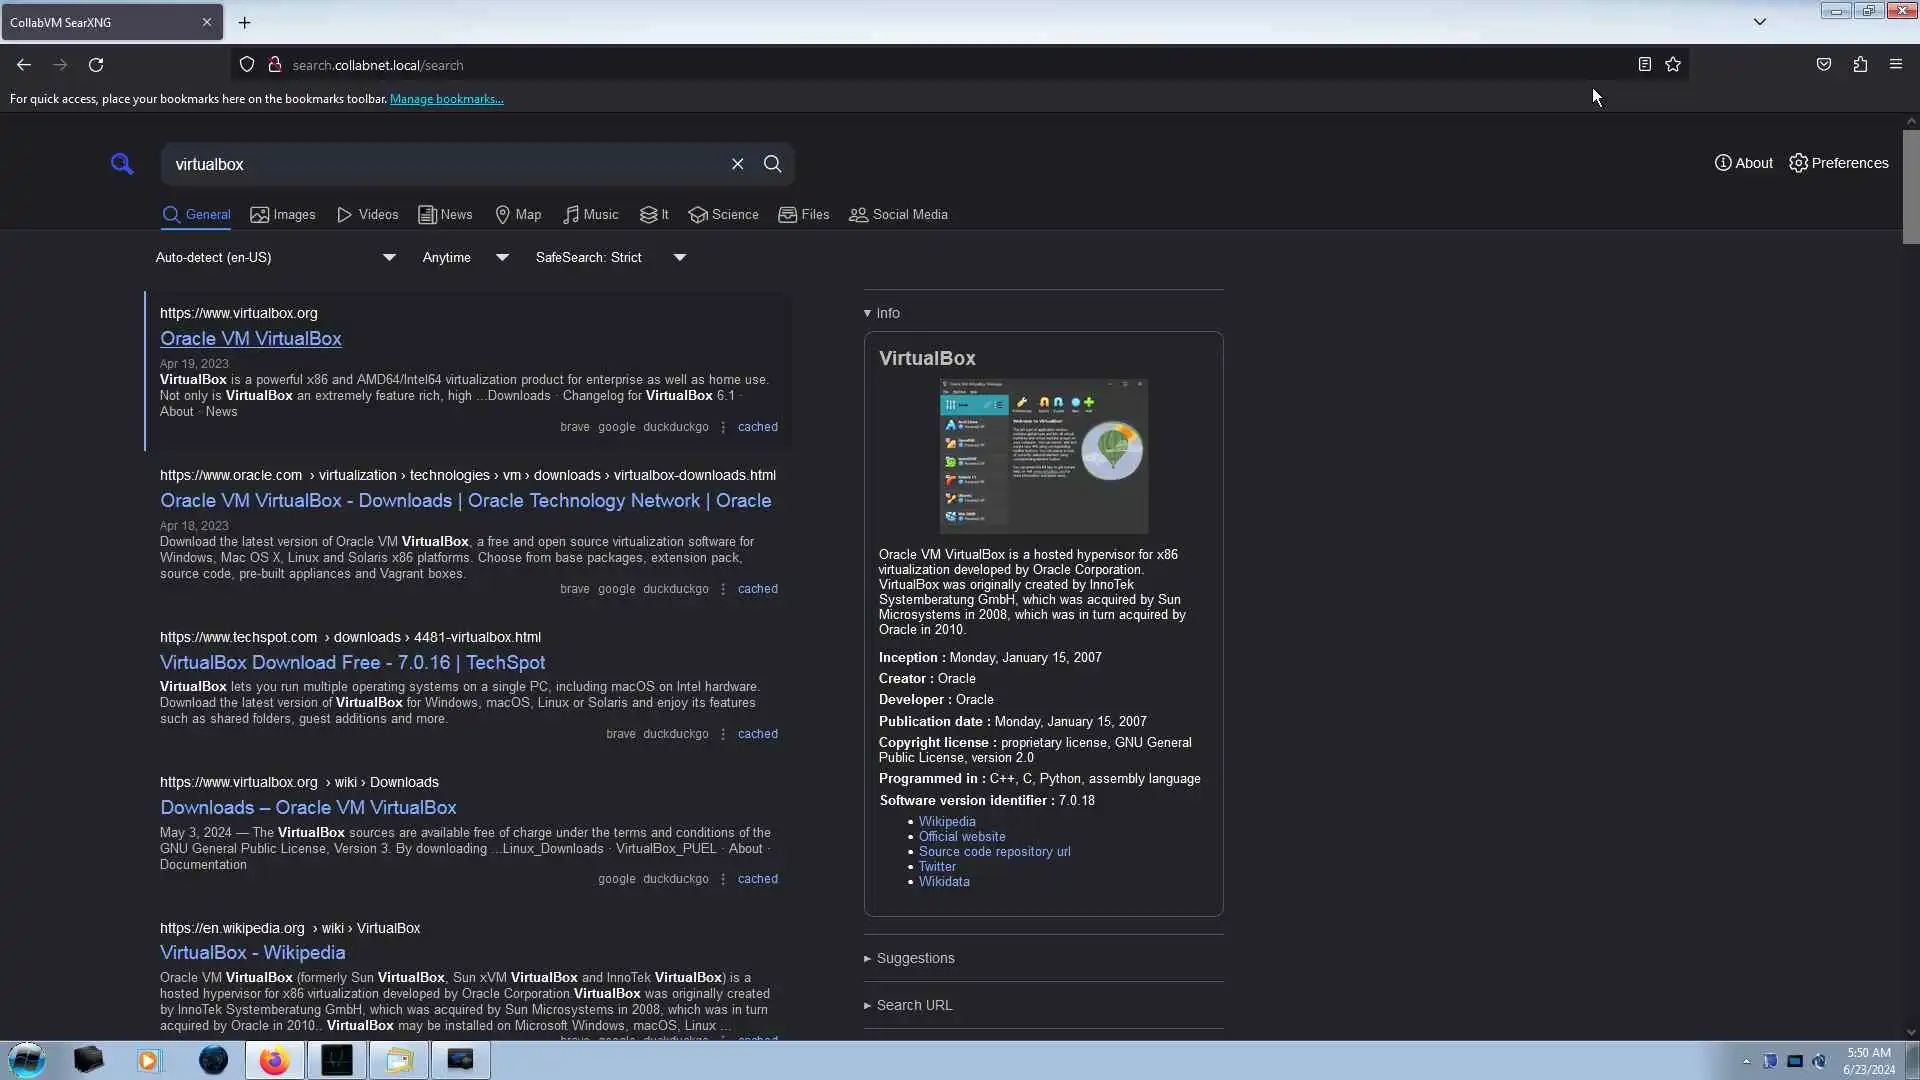Click the About info icon

tap(1722, 163)
